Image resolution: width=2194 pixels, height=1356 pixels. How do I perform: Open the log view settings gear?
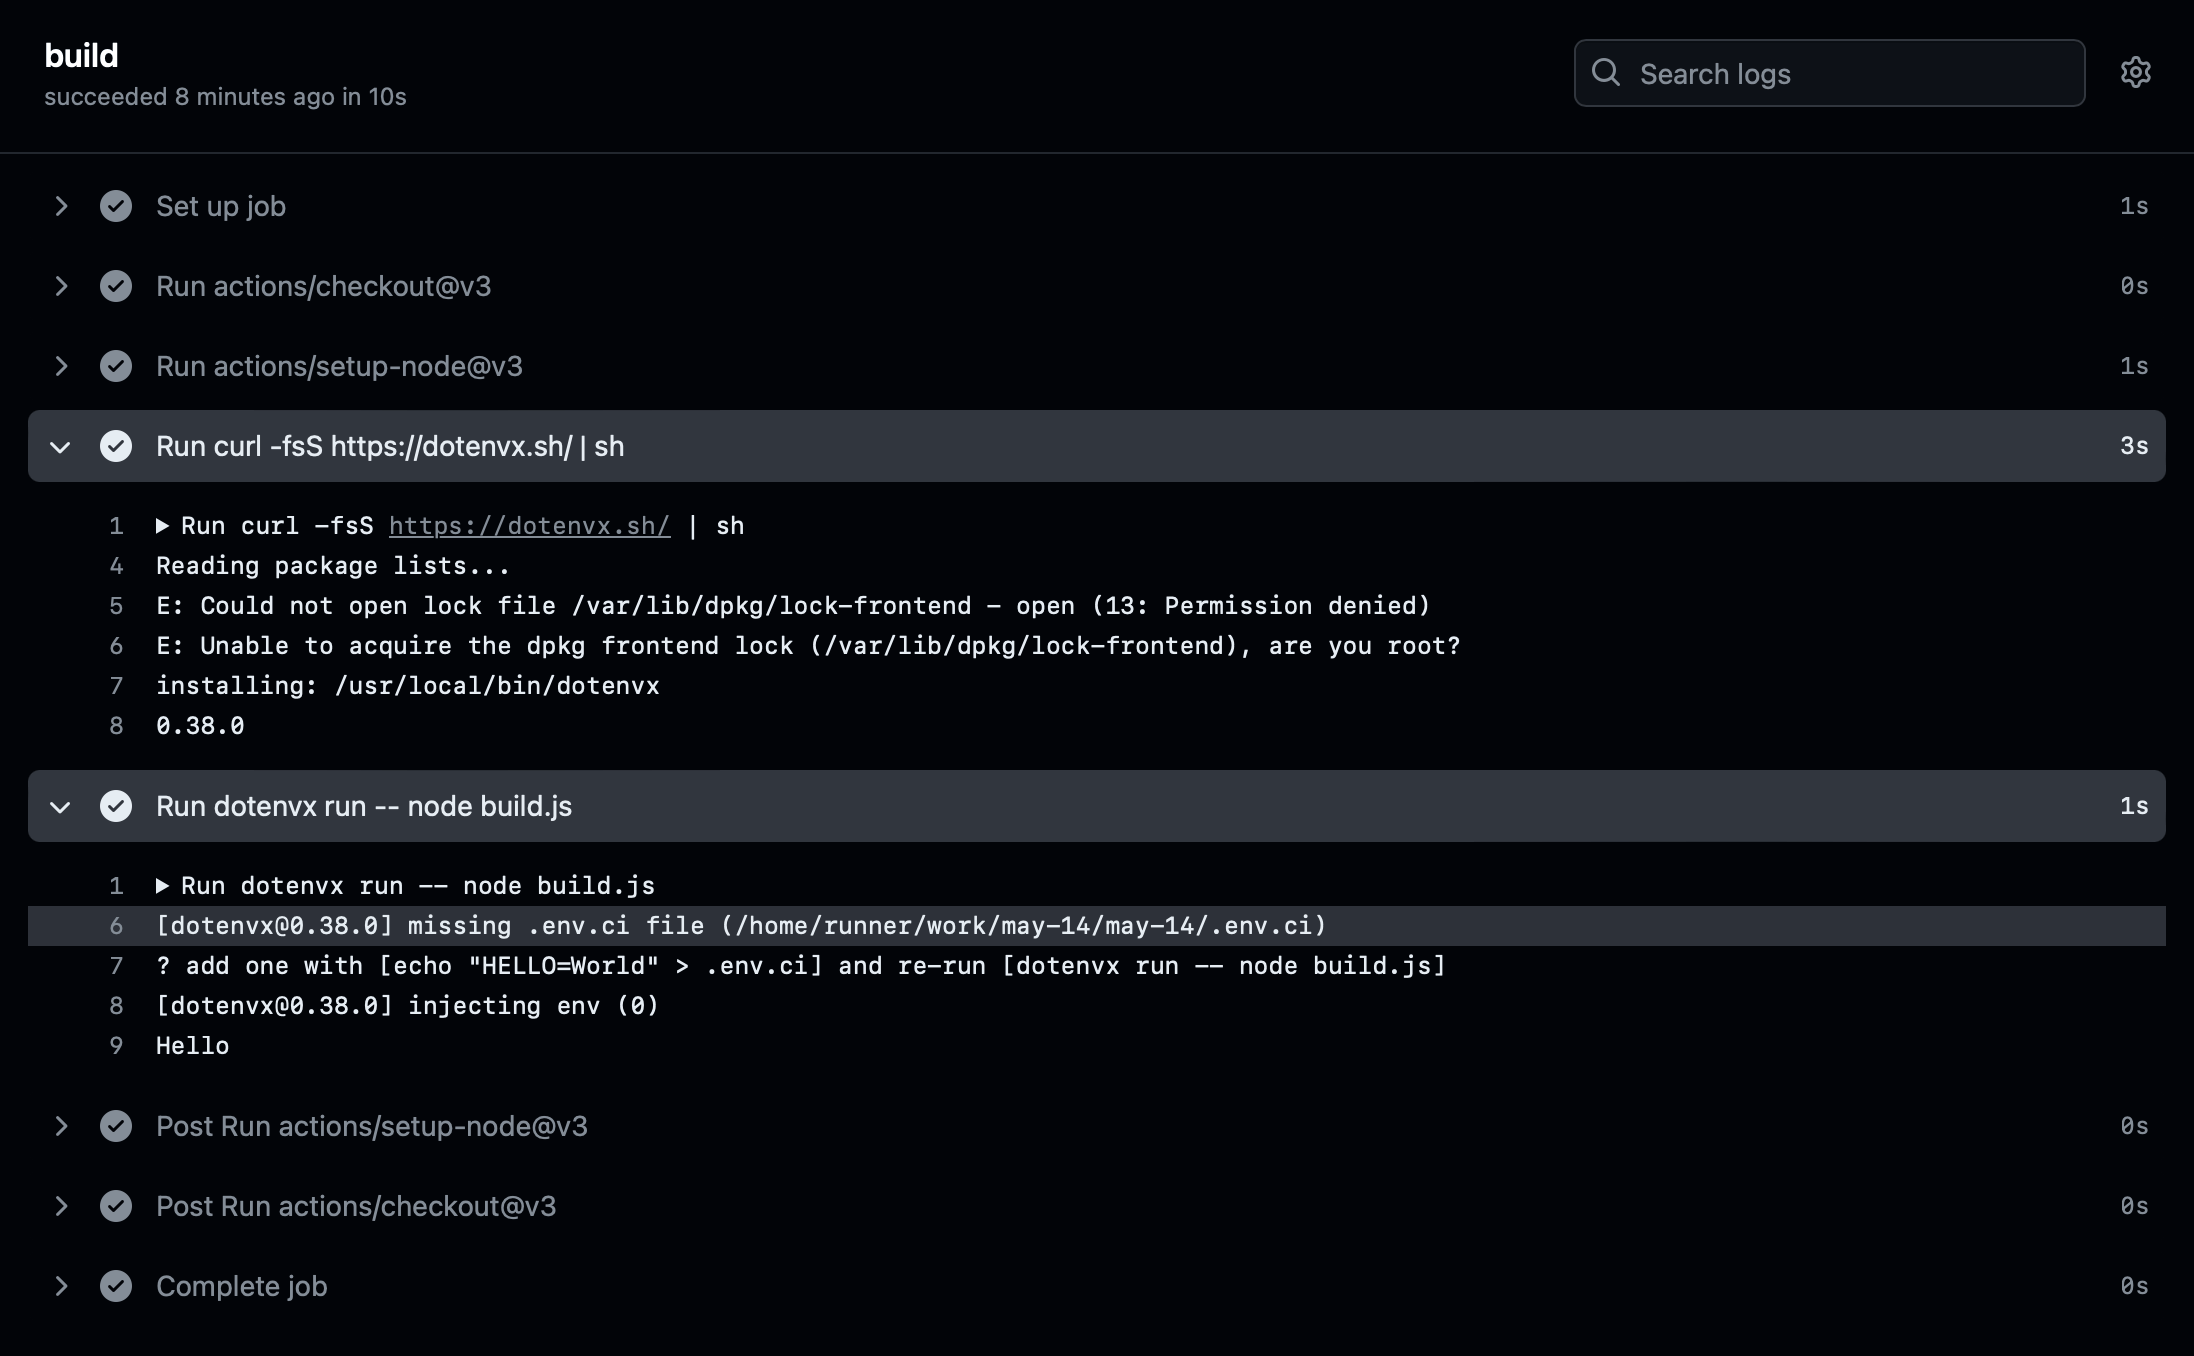coord(2135,72)
